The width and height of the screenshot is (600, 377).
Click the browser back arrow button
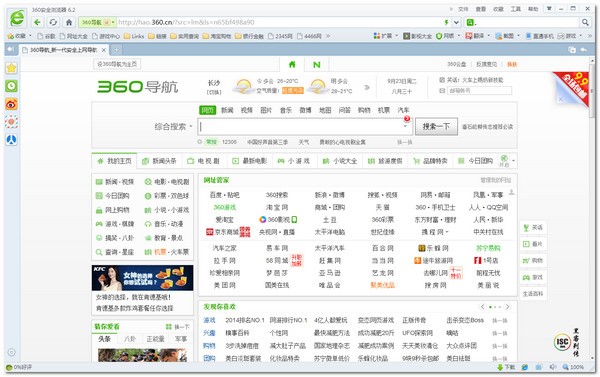tap(37, 22)
